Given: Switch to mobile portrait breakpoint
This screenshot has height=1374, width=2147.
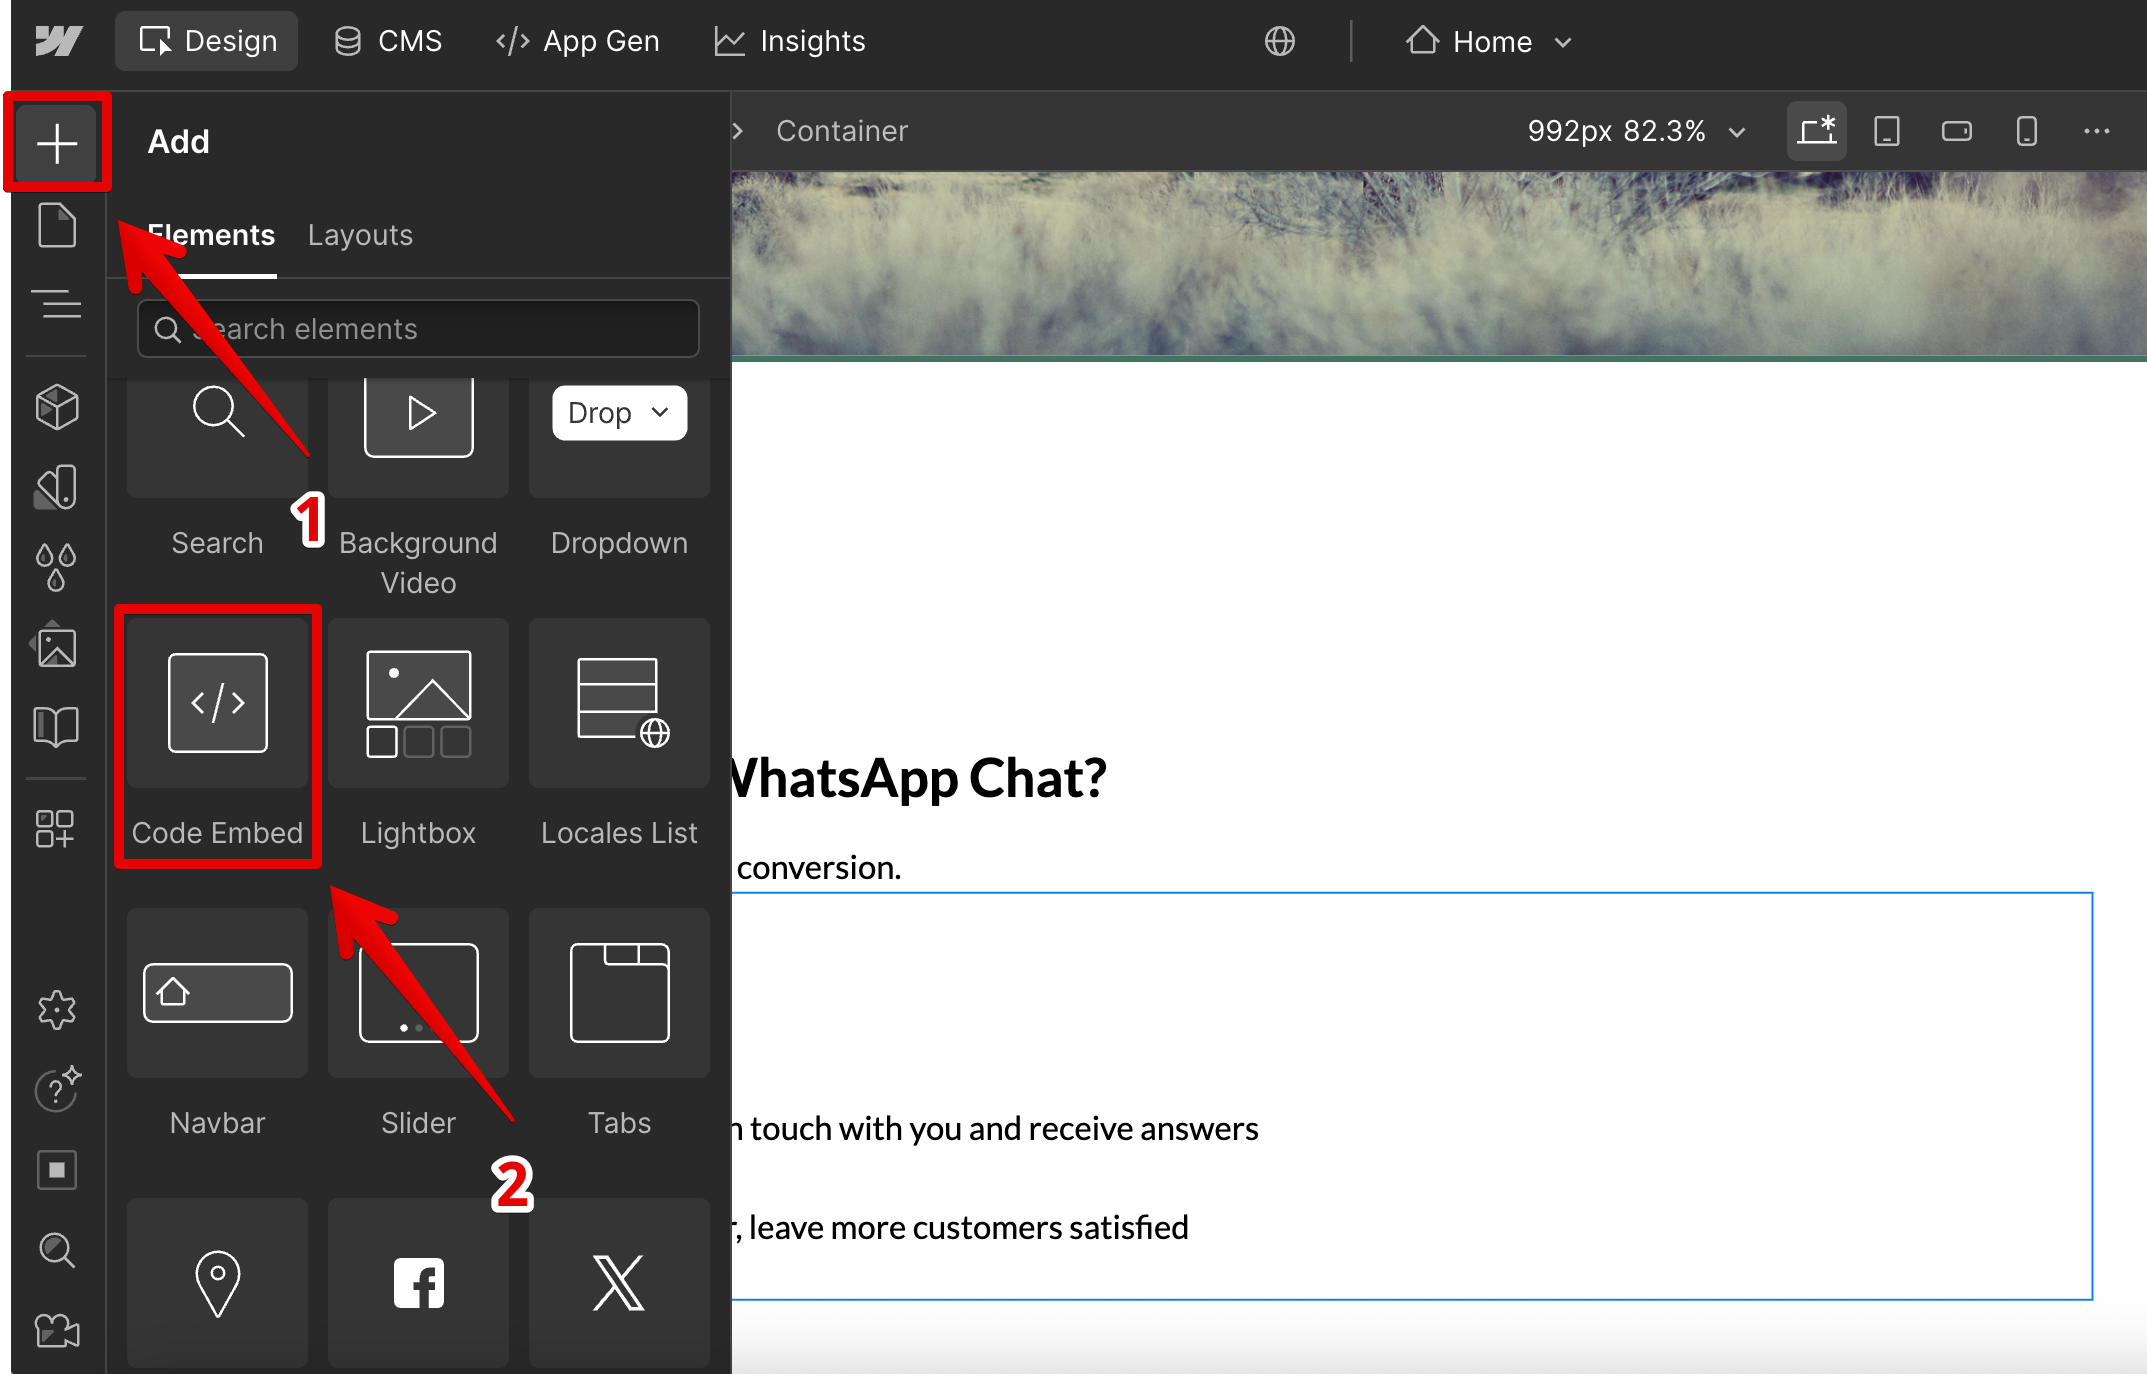Looking at the screenshot, I should 2026,131.
